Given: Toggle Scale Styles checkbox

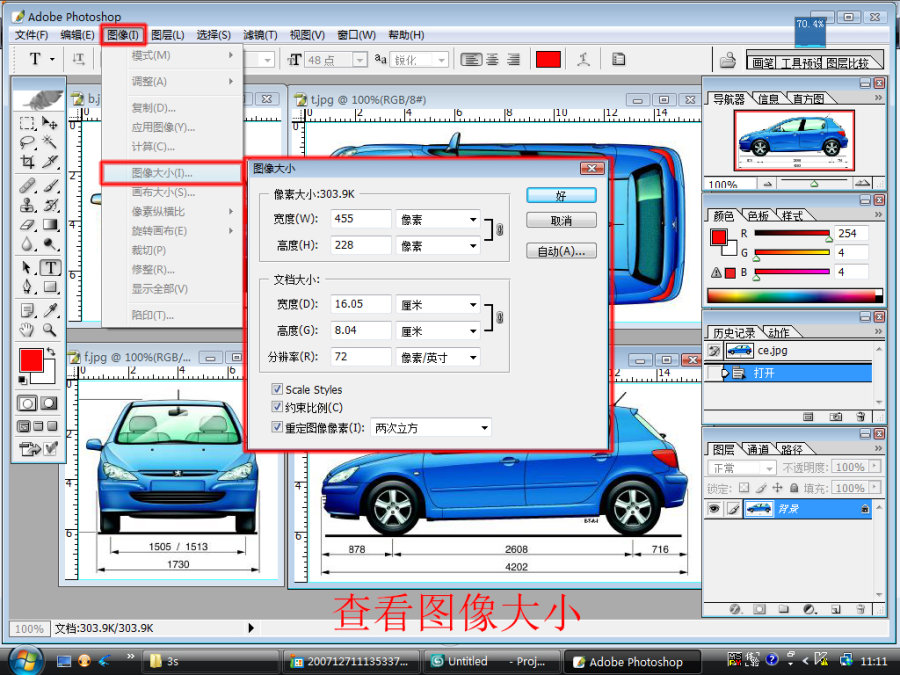Looking at the screenshot, I should click(277, 389).
